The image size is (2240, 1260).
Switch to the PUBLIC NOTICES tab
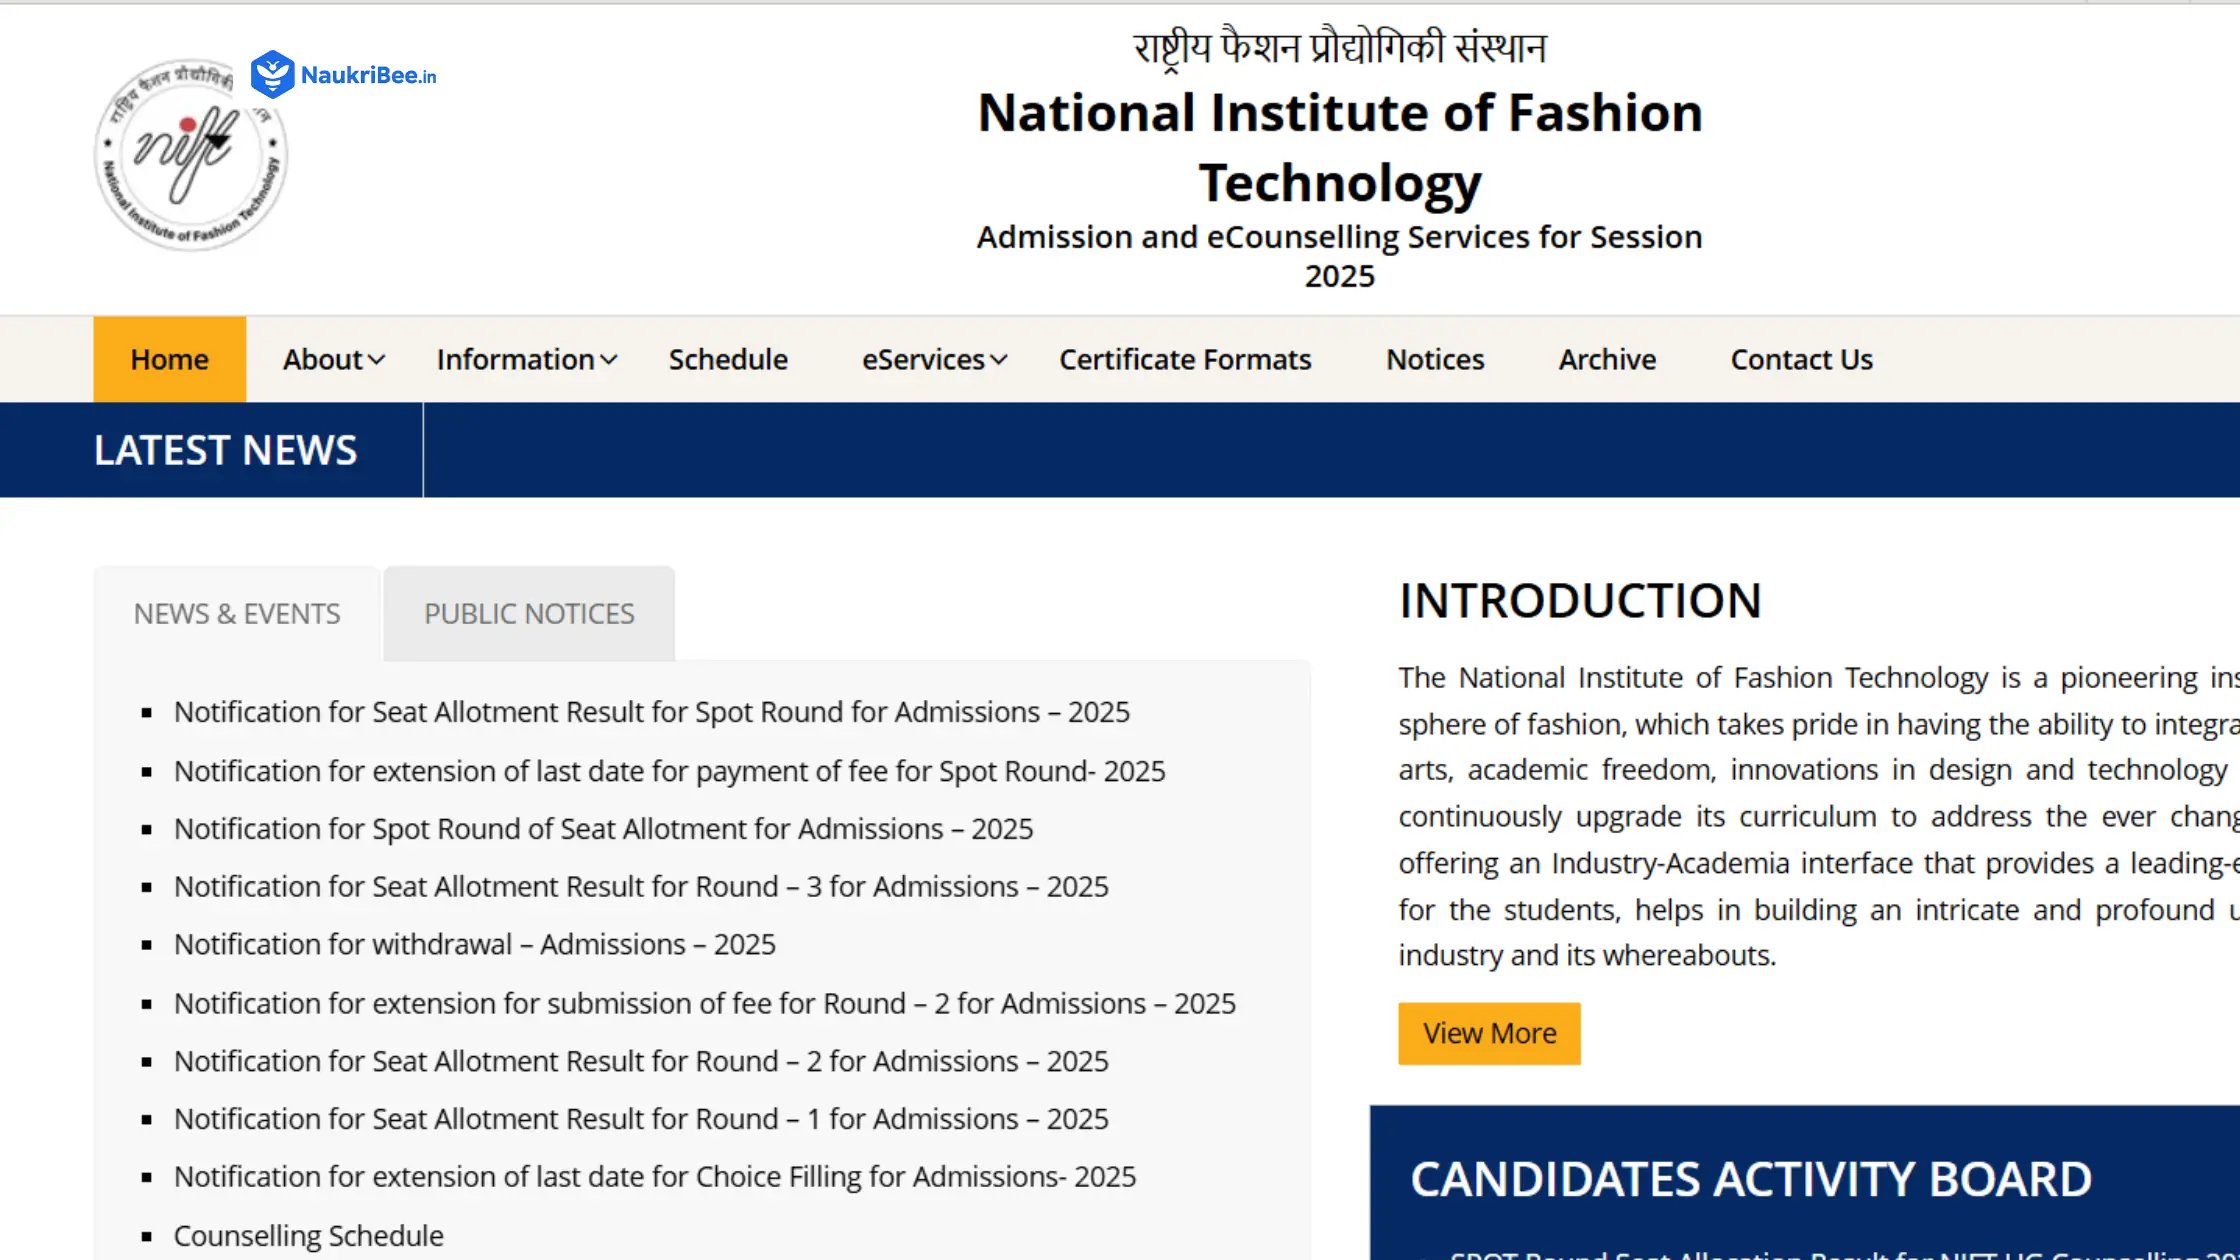point(528,613)
